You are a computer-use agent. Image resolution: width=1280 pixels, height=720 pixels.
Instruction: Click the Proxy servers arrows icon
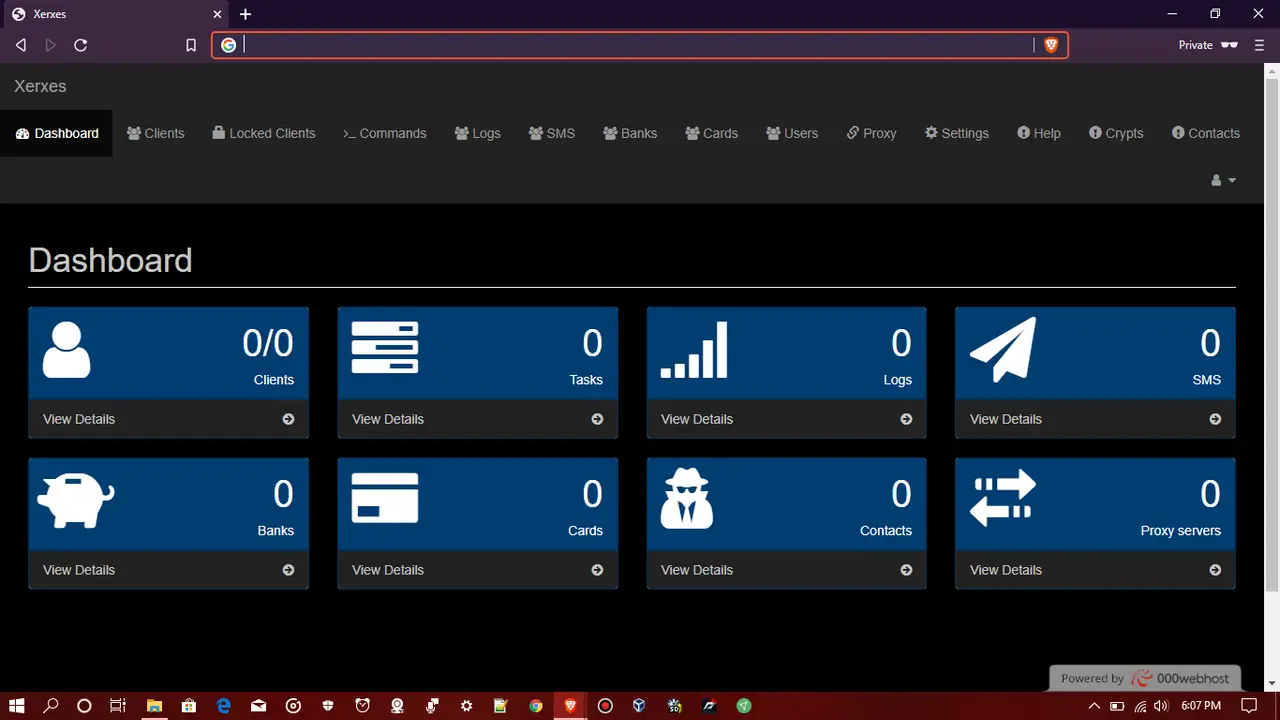click(1003, 498)
